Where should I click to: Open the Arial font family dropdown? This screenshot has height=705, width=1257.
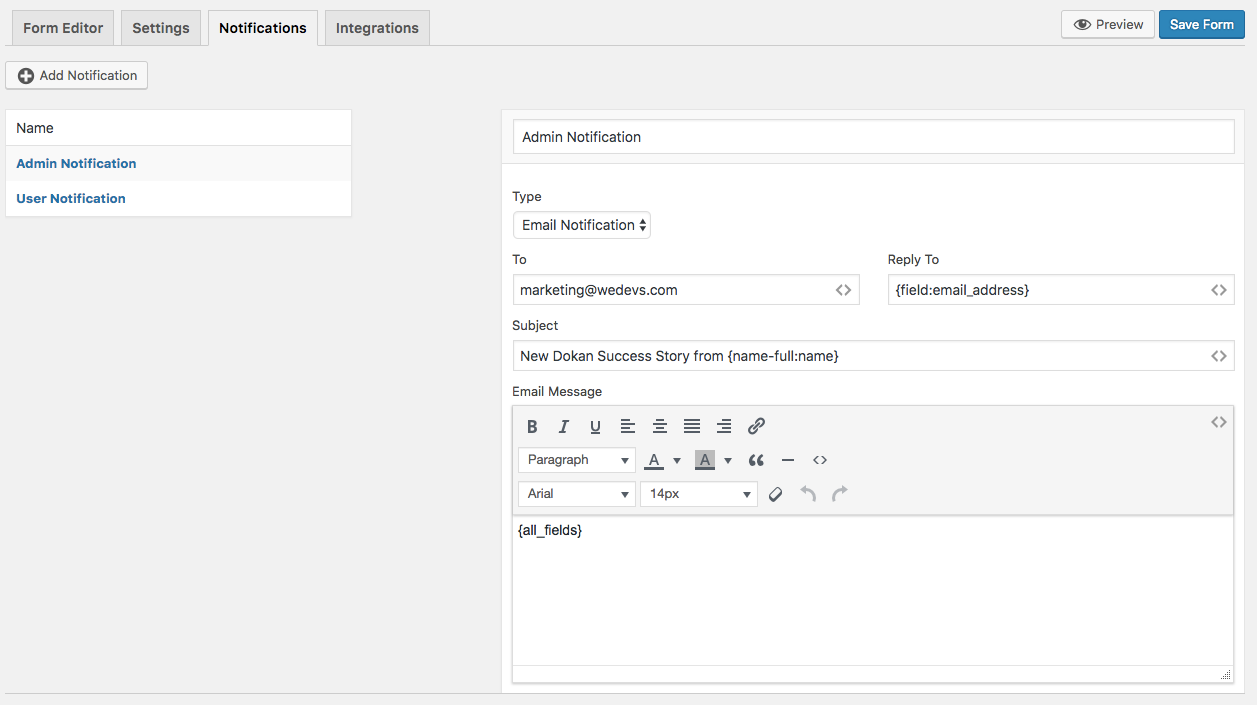pos(577,494)
